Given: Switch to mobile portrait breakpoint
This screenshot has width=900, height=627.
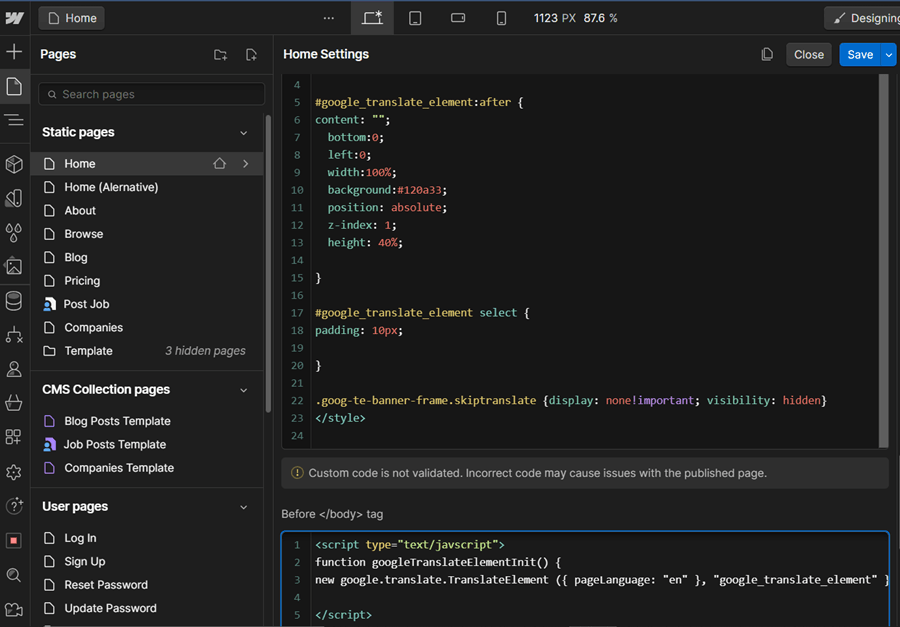Looking at the screenshot, I should pos(501,18).
